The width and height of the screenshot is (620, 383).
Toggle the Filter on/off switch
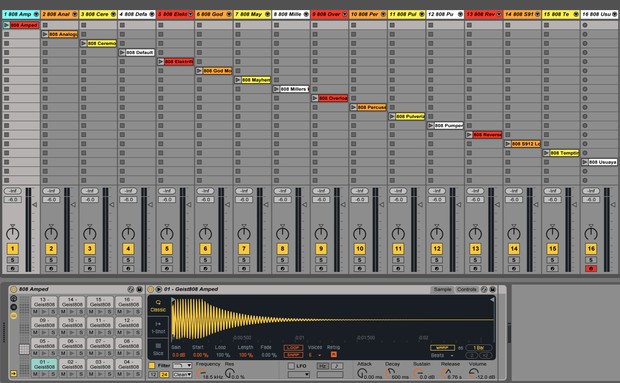[152, 366]
